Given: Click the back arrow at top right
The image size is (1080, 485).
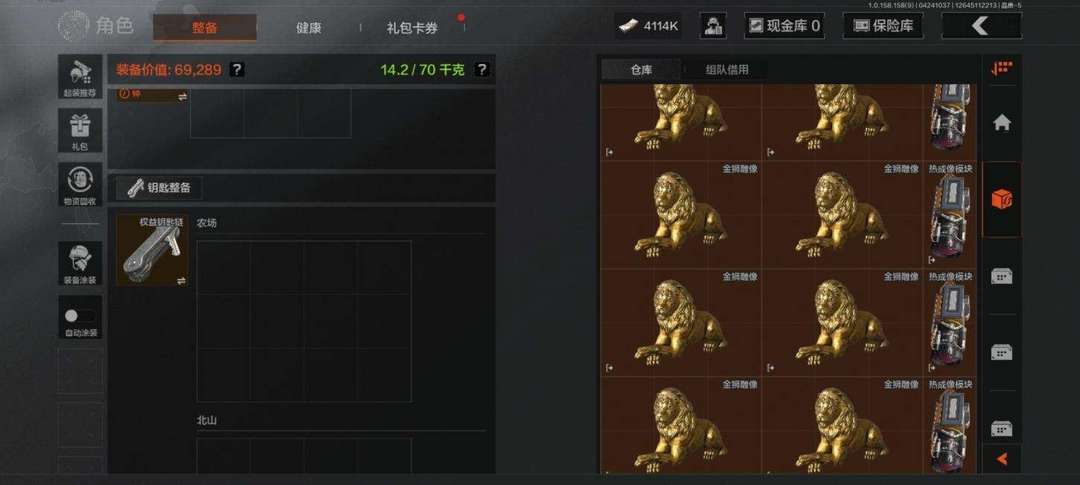Looking at the screenshot, I should pos(981,26).
